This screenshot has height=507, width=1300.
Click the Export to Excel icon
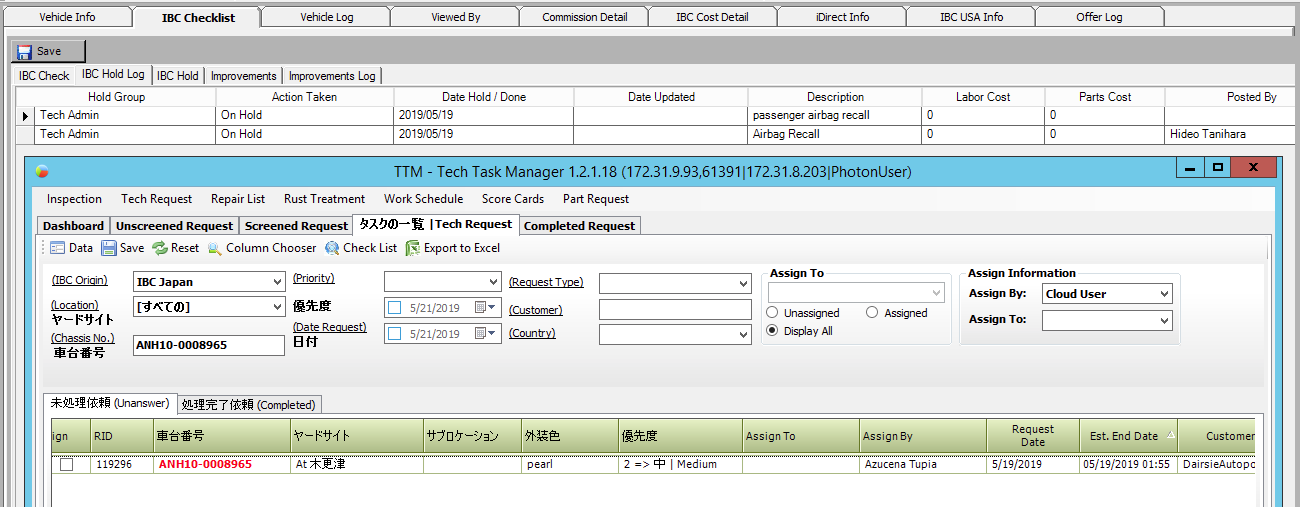412,248
